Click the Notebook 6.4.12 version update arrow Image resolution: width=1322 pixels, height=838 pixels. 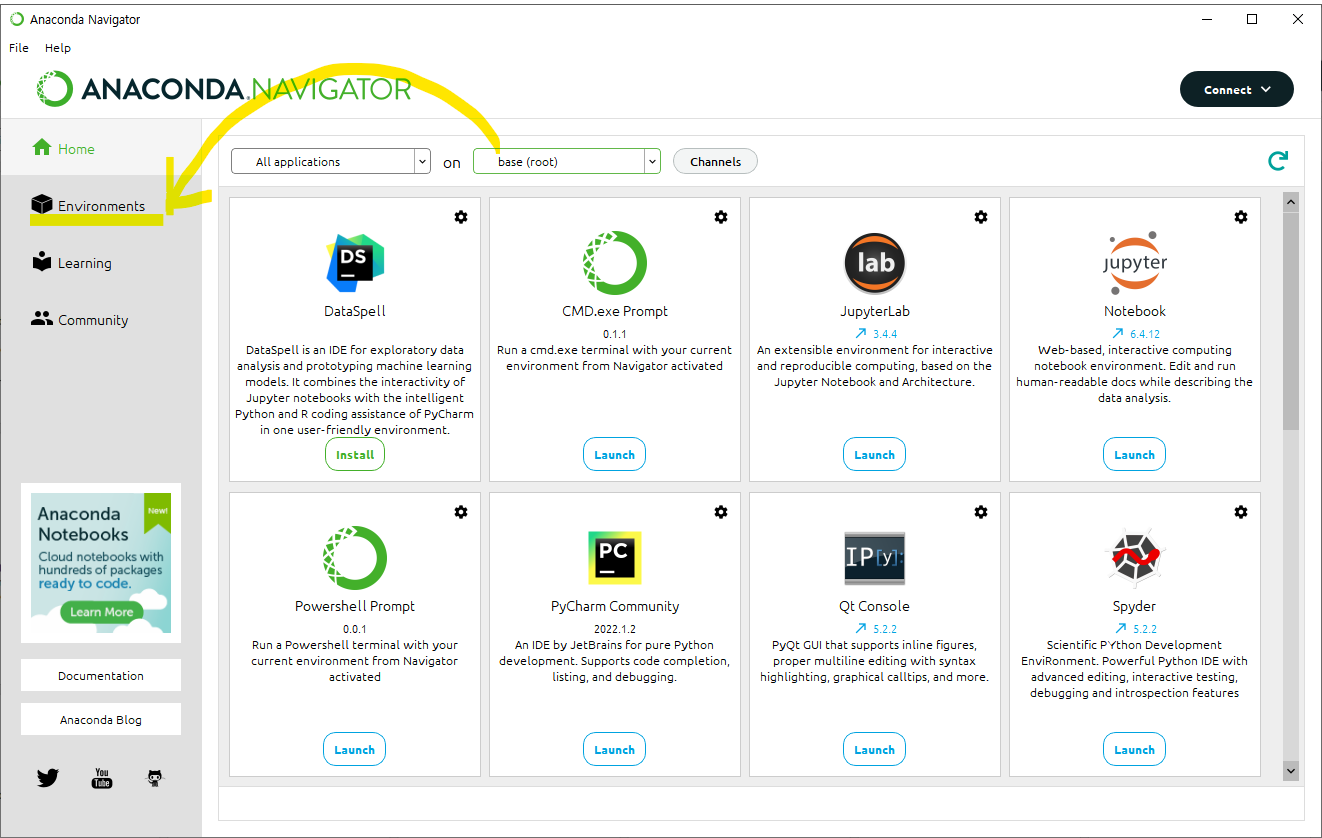1118,334
